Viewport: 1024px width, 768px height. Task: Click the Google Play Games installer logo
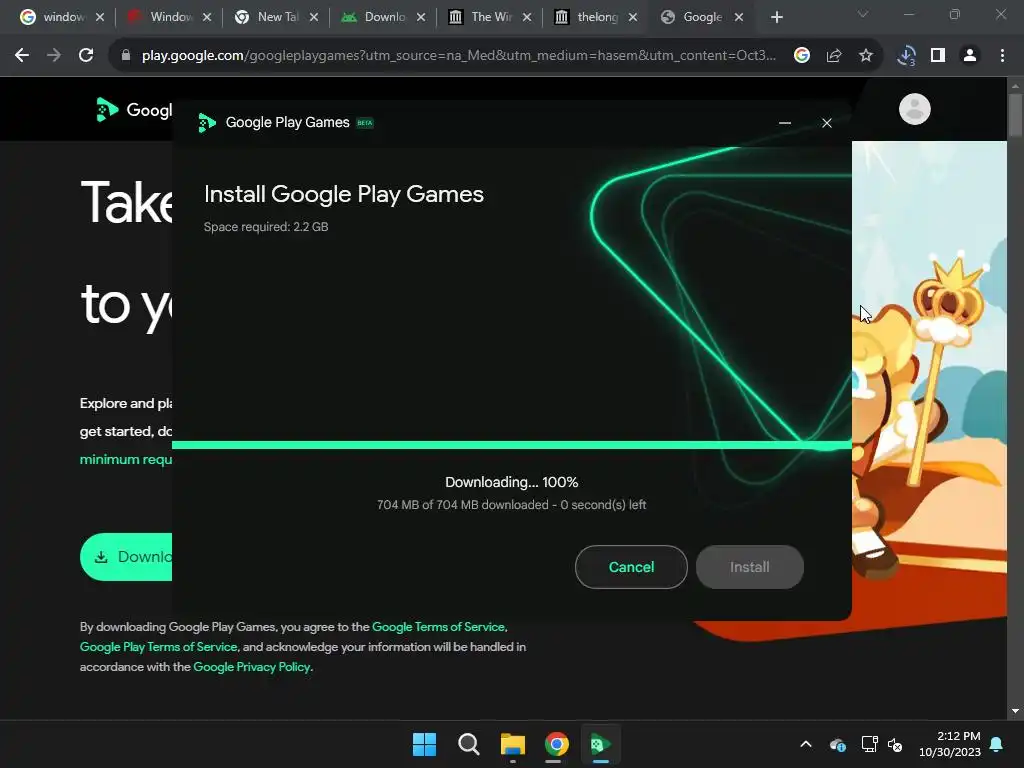206,122
